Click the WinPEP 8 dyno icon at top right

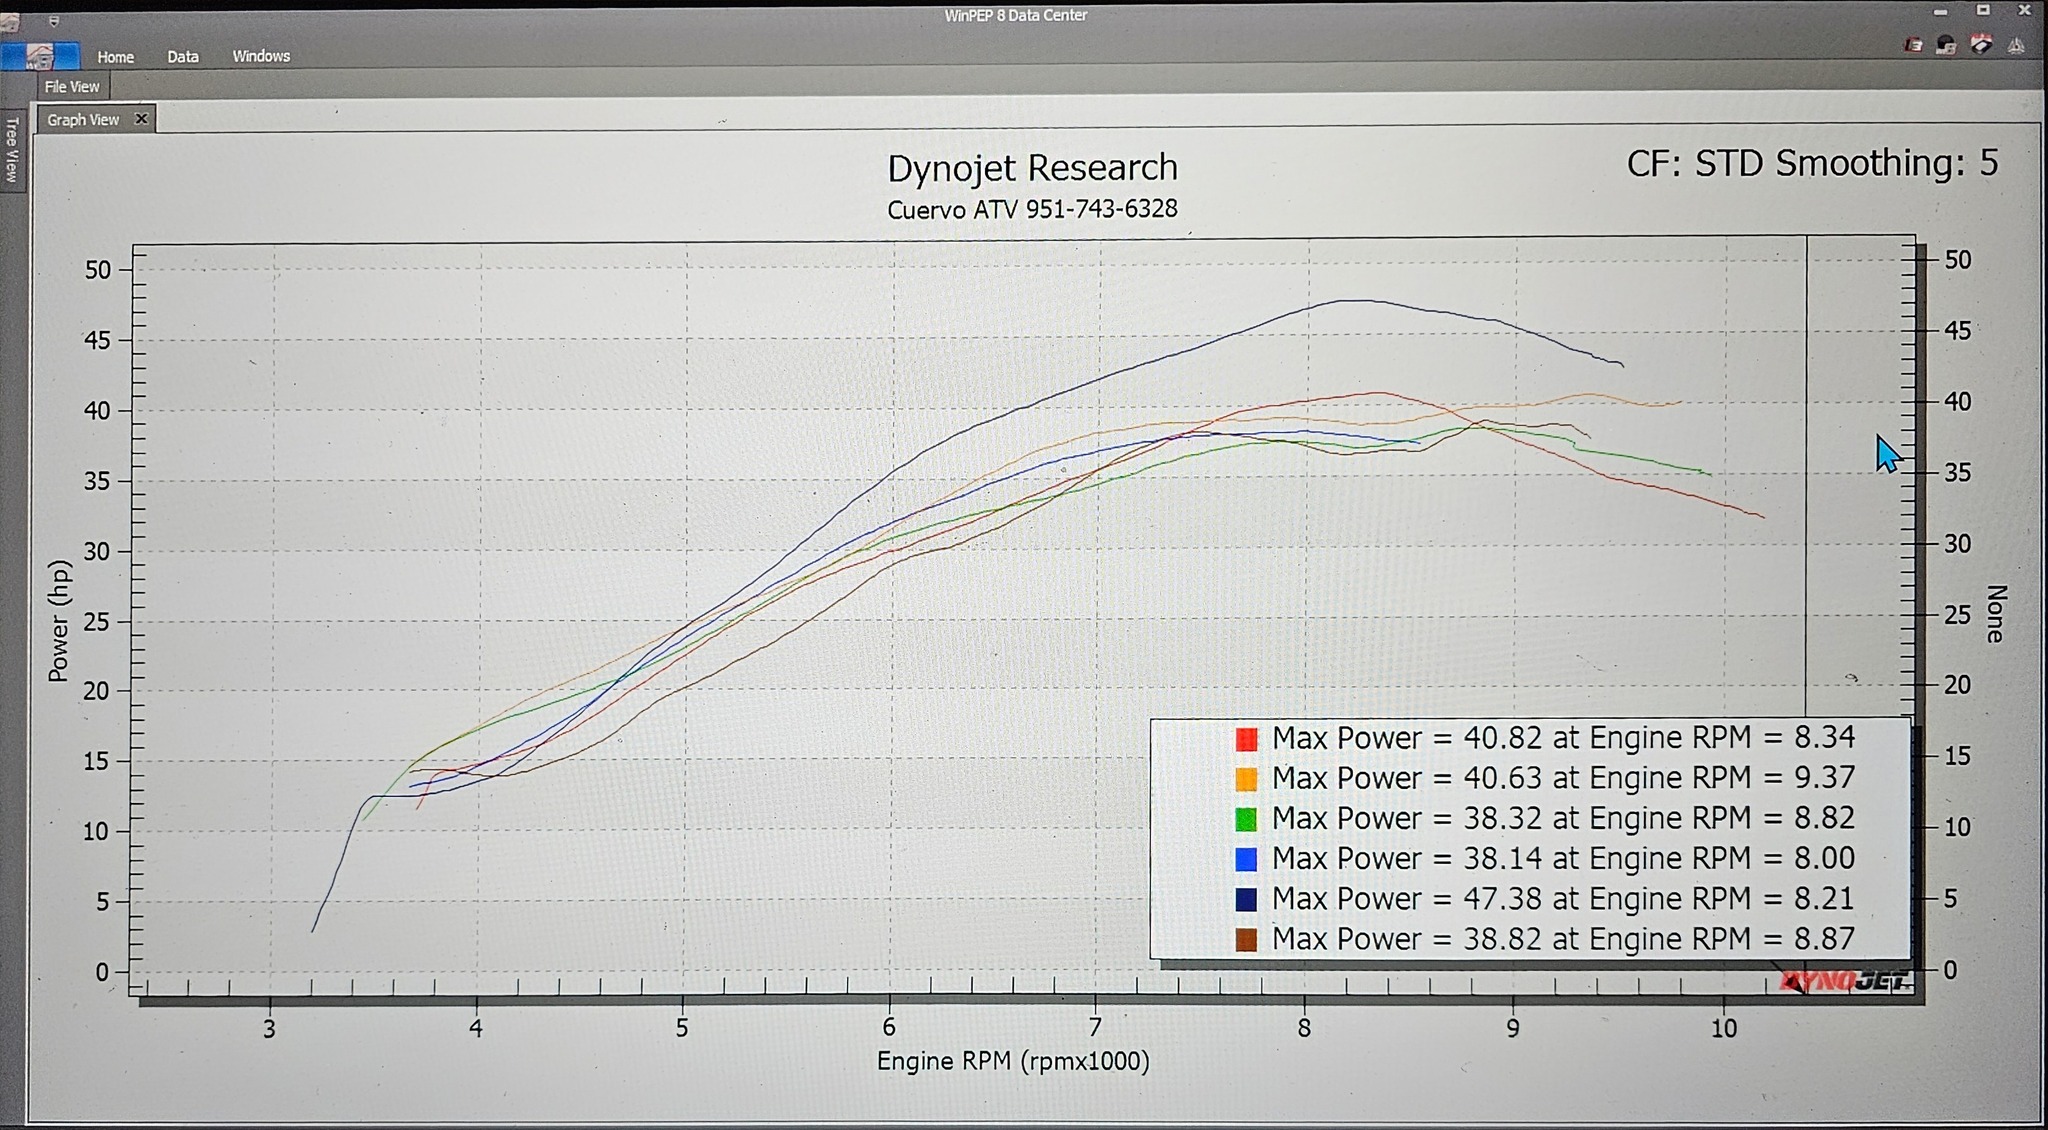tap(1946, 45)
